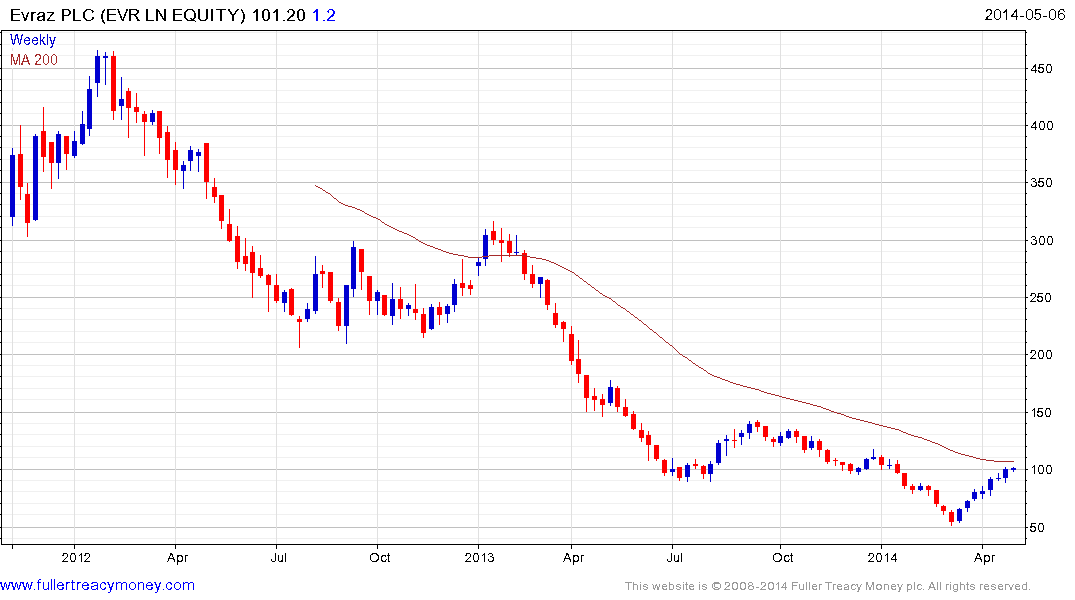Click the 350 price axis label
This screenshot has width=1075, height=600.
point(1042,183)
